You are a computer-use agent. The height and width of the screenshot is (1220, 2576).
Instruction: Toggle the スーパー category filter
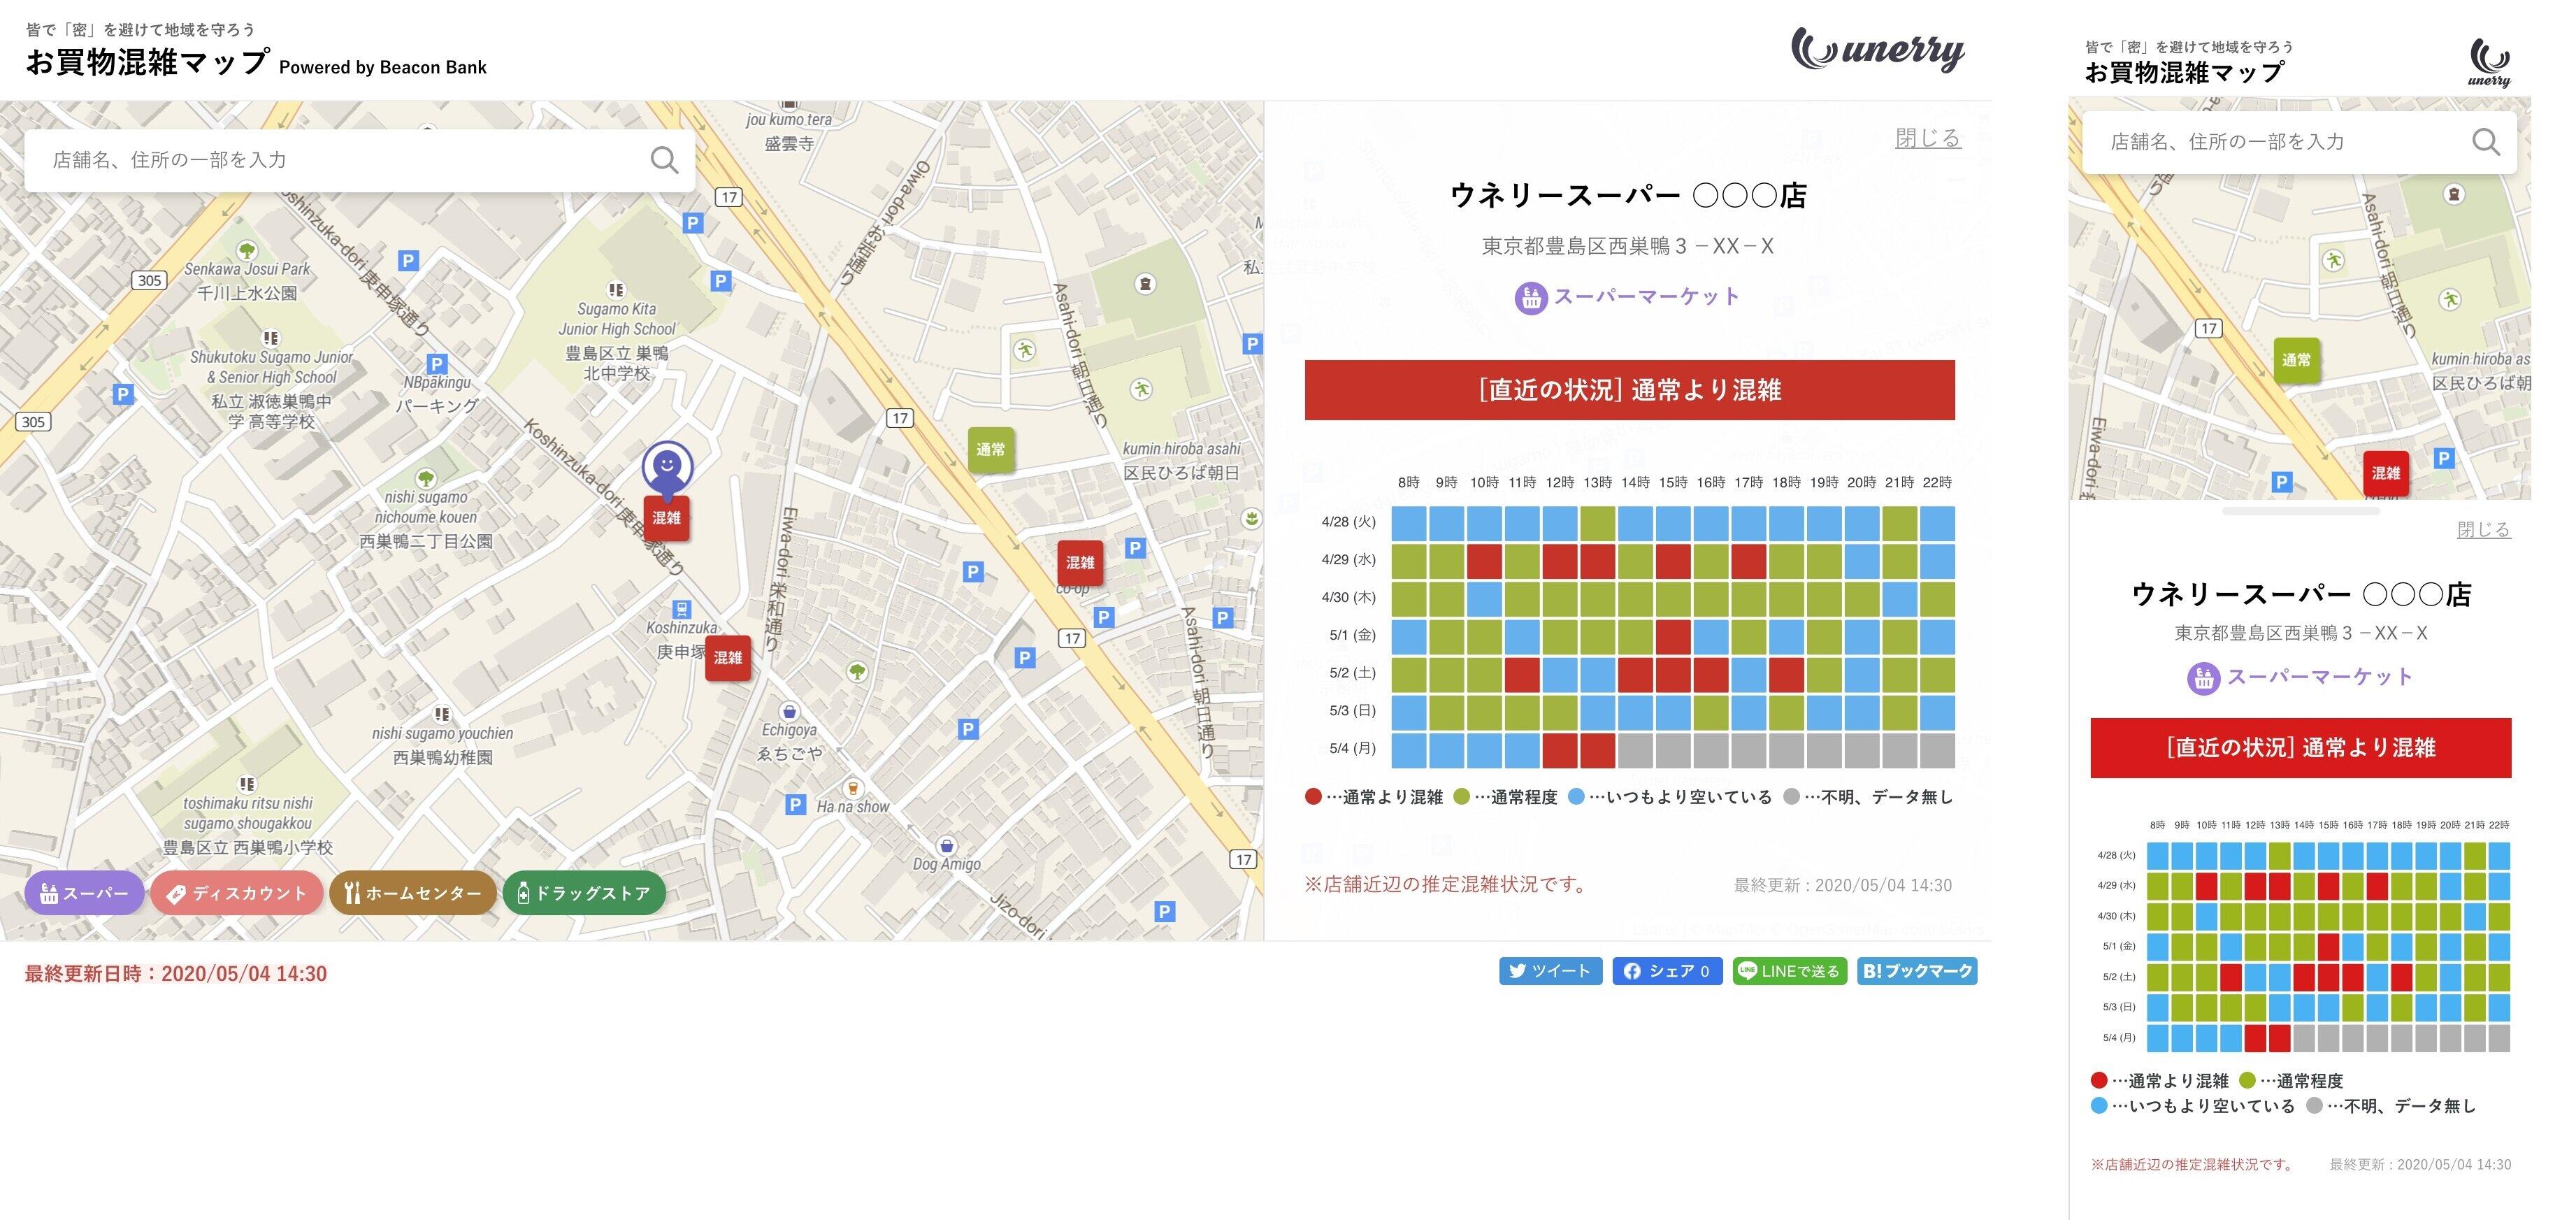coord(85,893)
